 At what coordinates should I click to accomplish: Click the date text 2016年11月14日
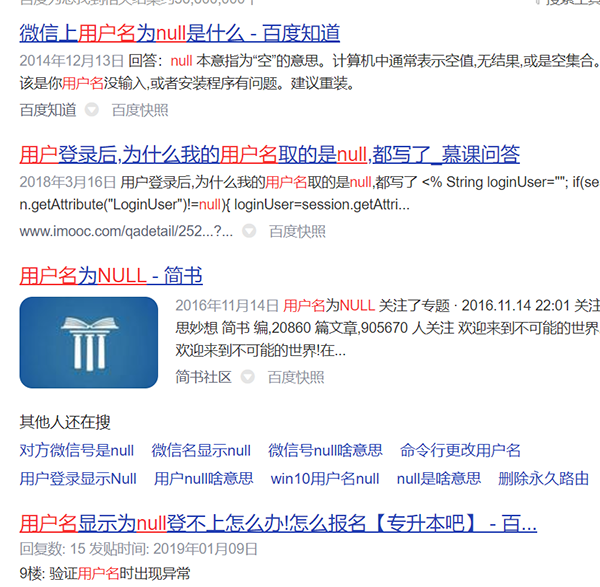click(227, 306)
